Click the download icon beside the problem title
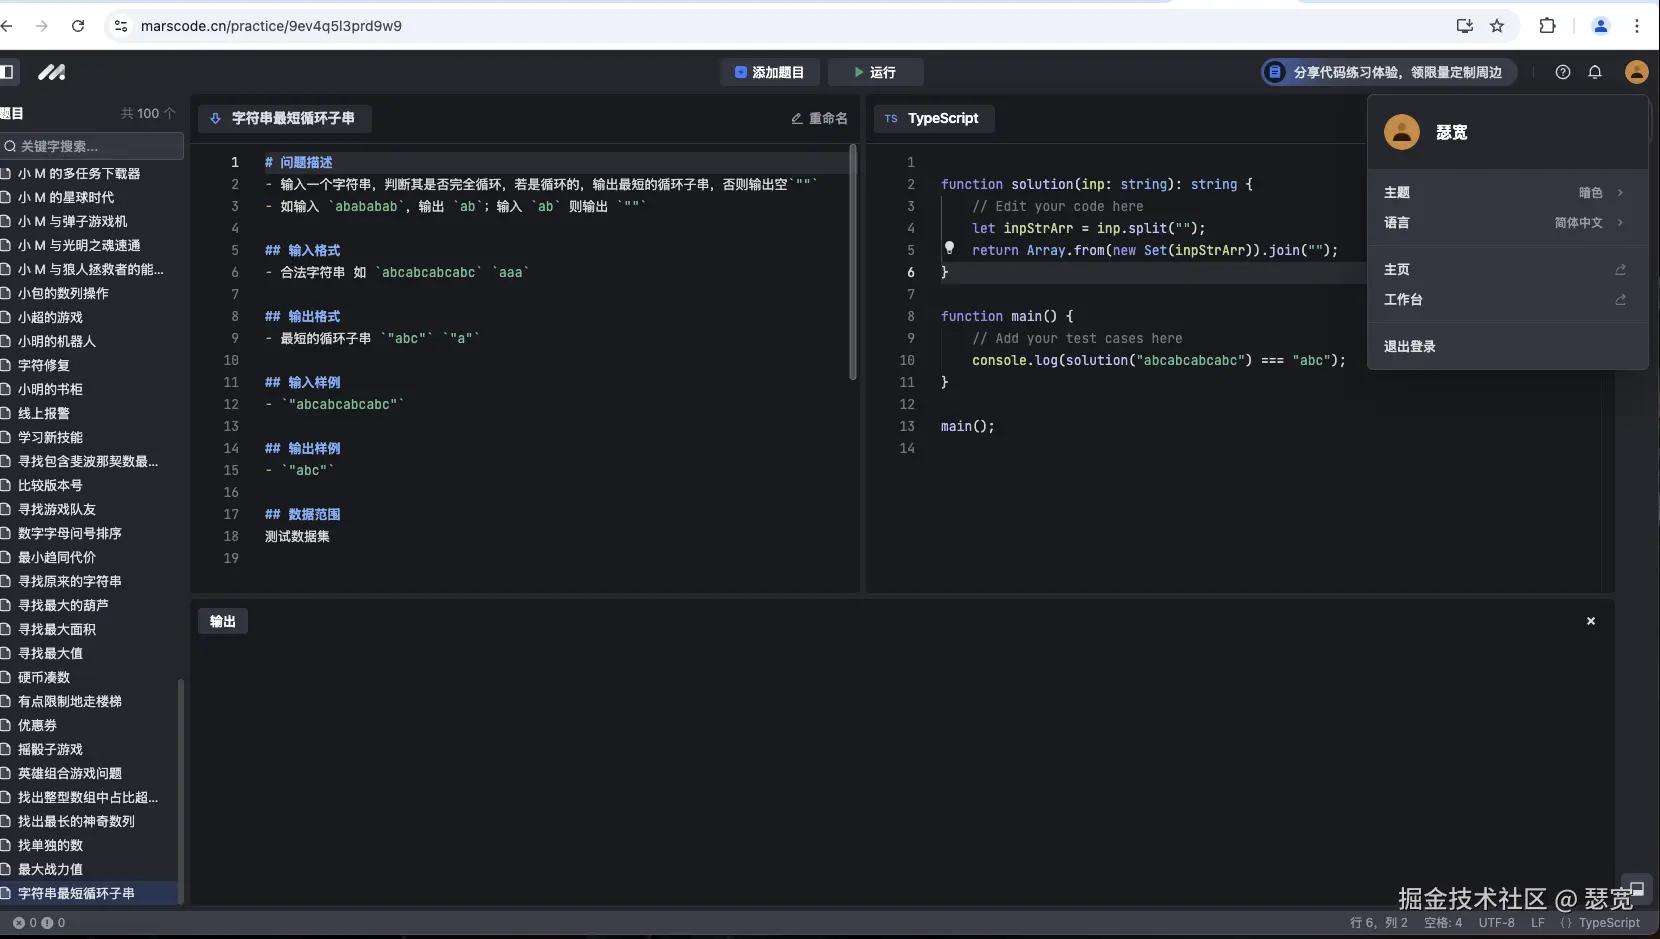1660x939 pixels. (216, 119)
